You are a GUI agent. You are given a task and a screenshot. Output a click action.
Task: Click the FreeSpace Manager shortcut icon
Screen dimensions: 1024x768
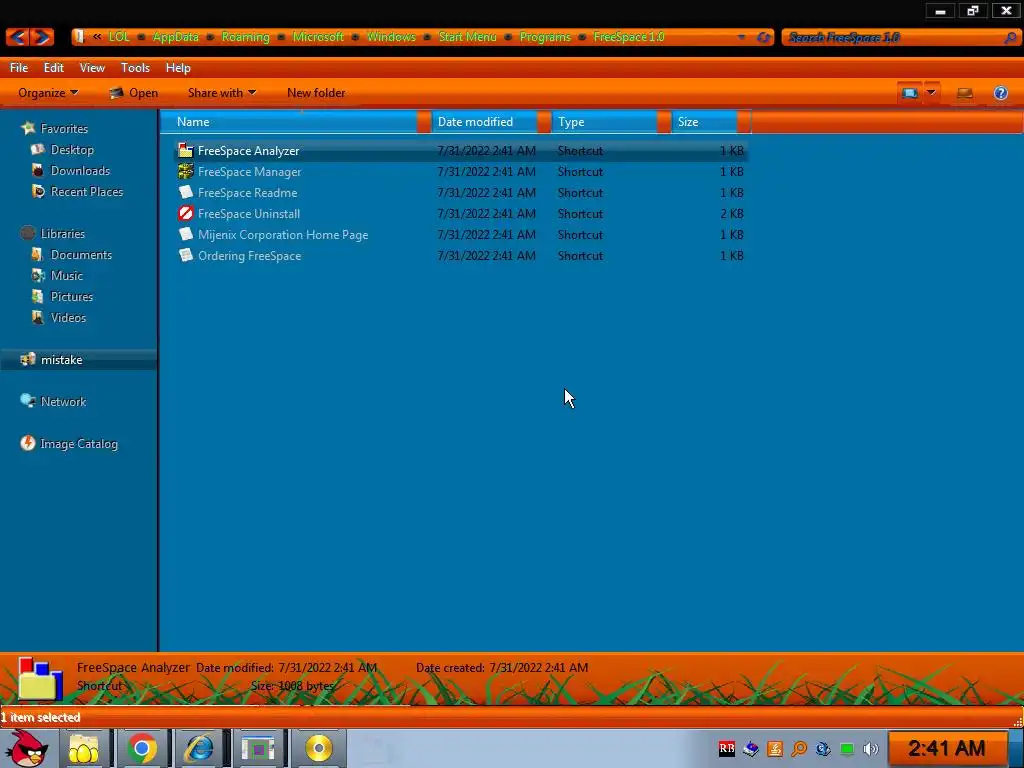(x=185, y=171)
